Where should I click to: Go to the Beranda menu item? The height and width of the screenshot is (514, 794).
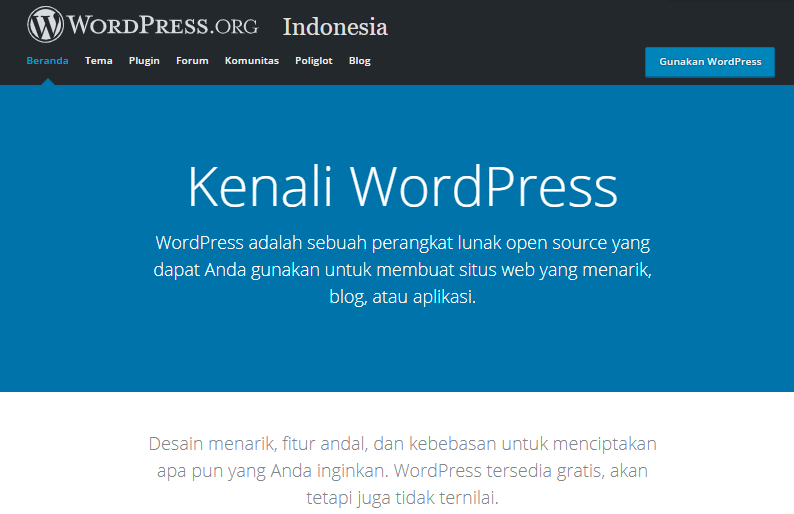tap(47, 61)
